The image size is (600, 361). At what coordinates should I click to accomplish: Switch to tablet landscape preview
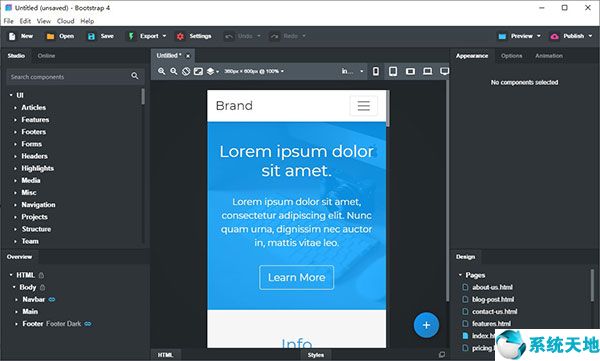(x=410, y=71)
